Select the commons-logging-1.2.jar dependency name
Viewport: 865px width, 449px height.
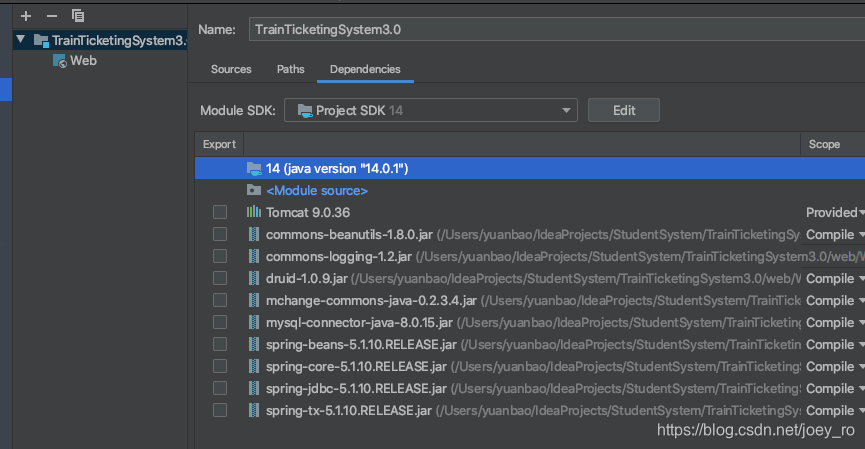point(339,256)
